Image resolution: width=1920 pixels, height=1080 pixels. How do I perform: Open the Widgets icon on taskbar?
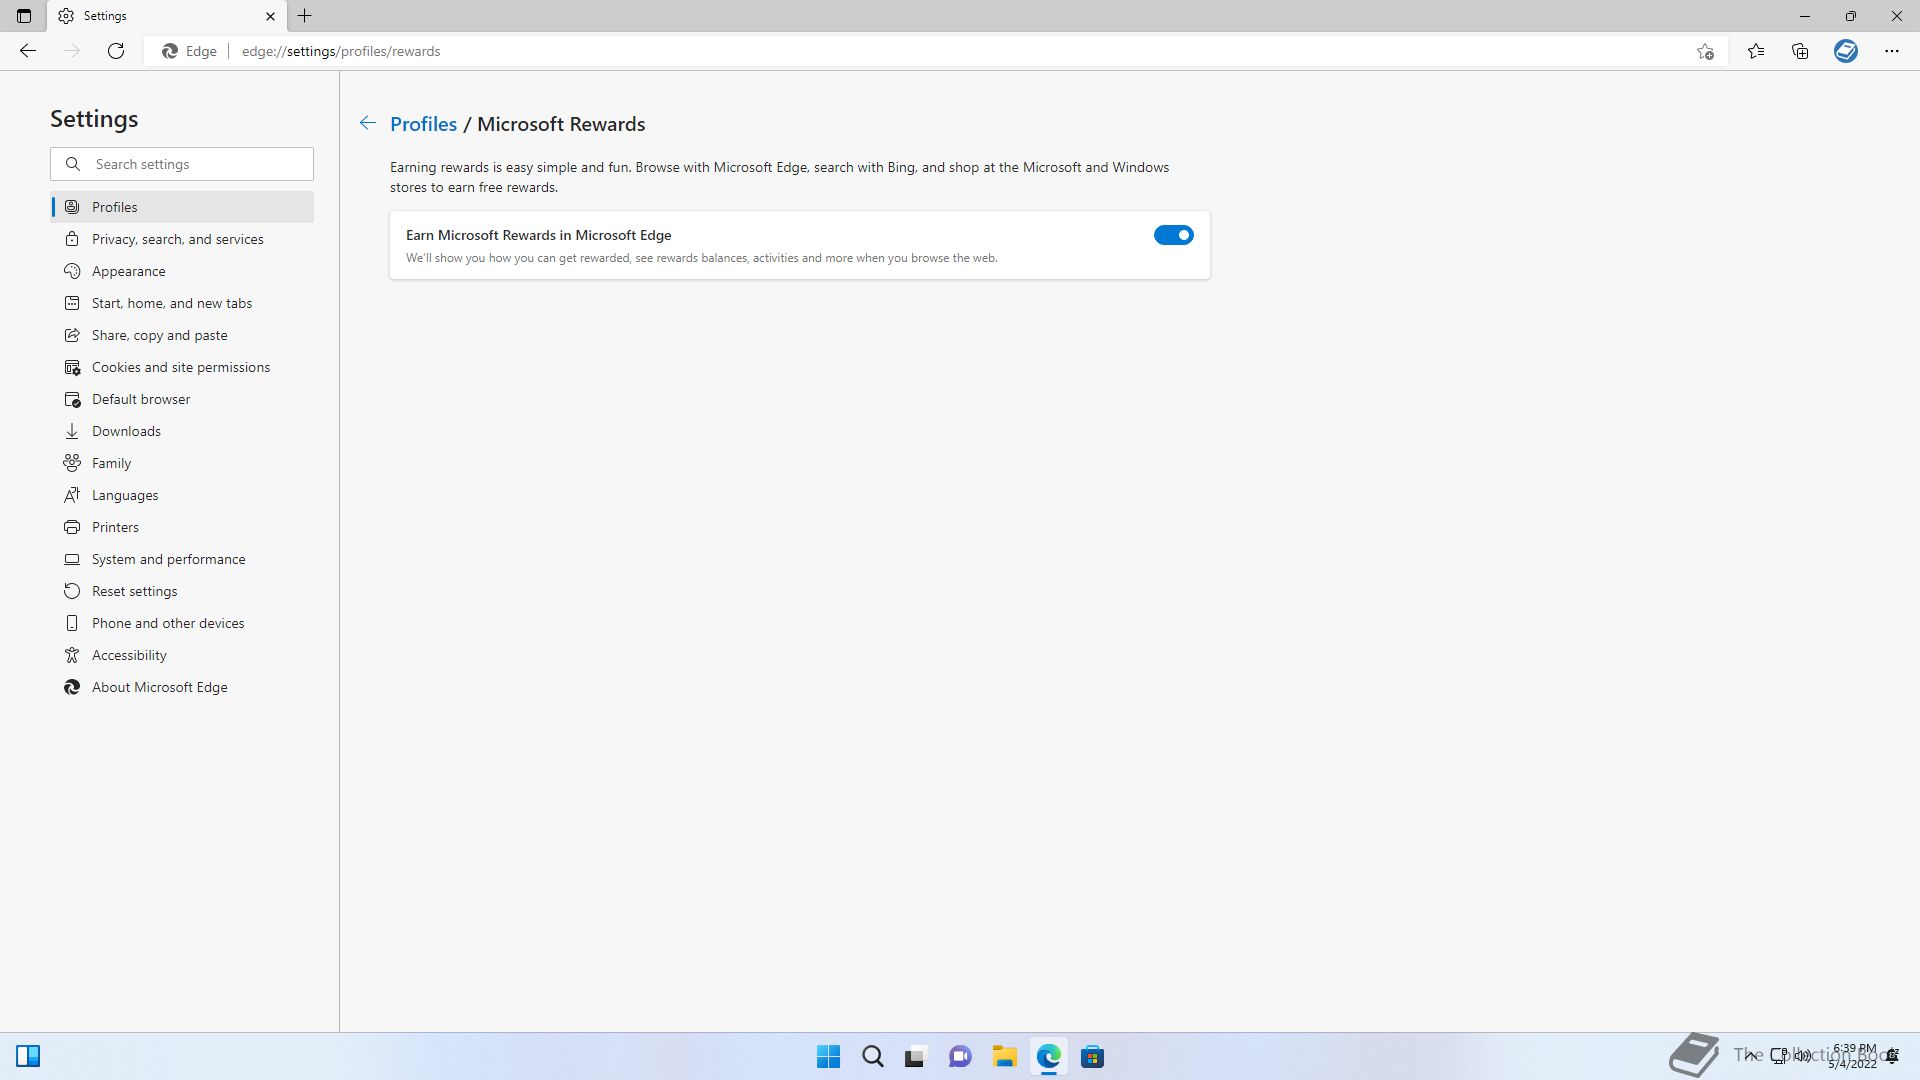coord(28,1056)
